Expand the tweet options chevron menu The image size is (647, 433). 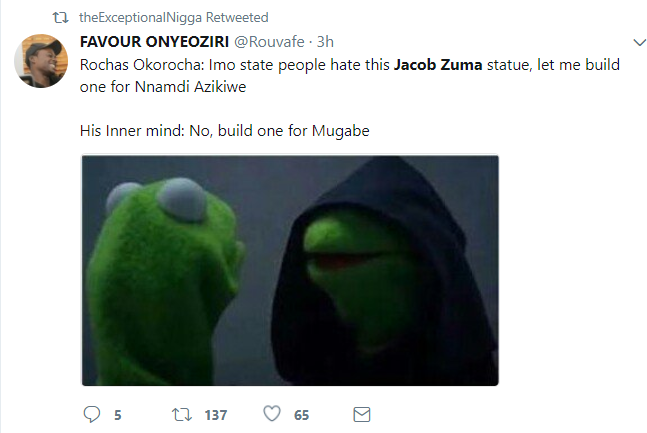click(639, 42)
